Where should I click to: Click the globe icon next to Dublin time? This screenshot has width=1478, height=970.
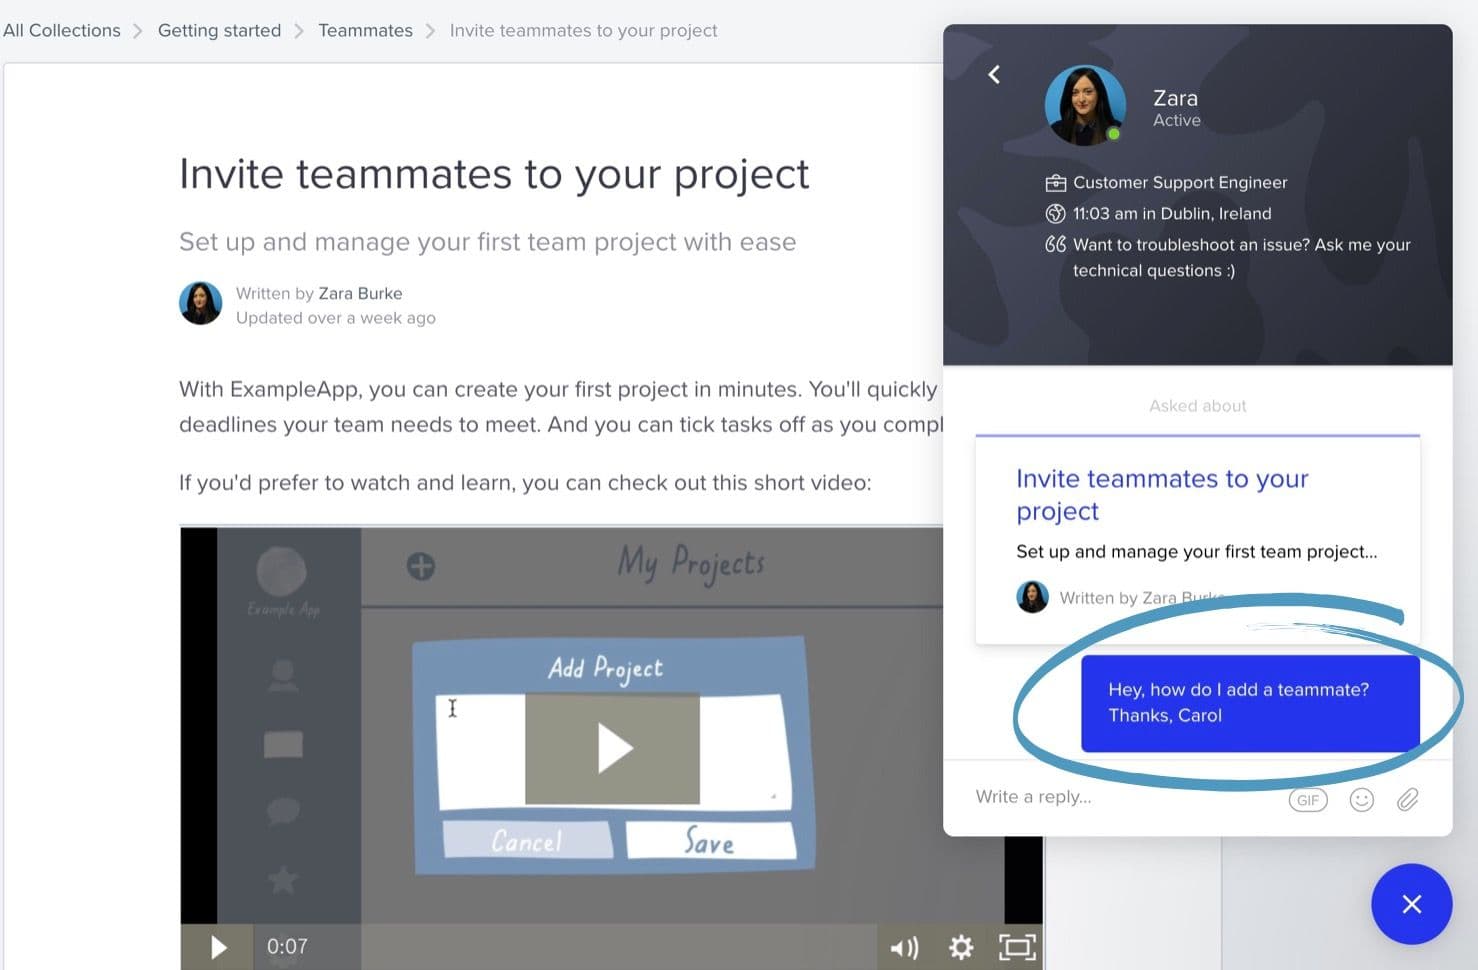(x=1055, y=214)
